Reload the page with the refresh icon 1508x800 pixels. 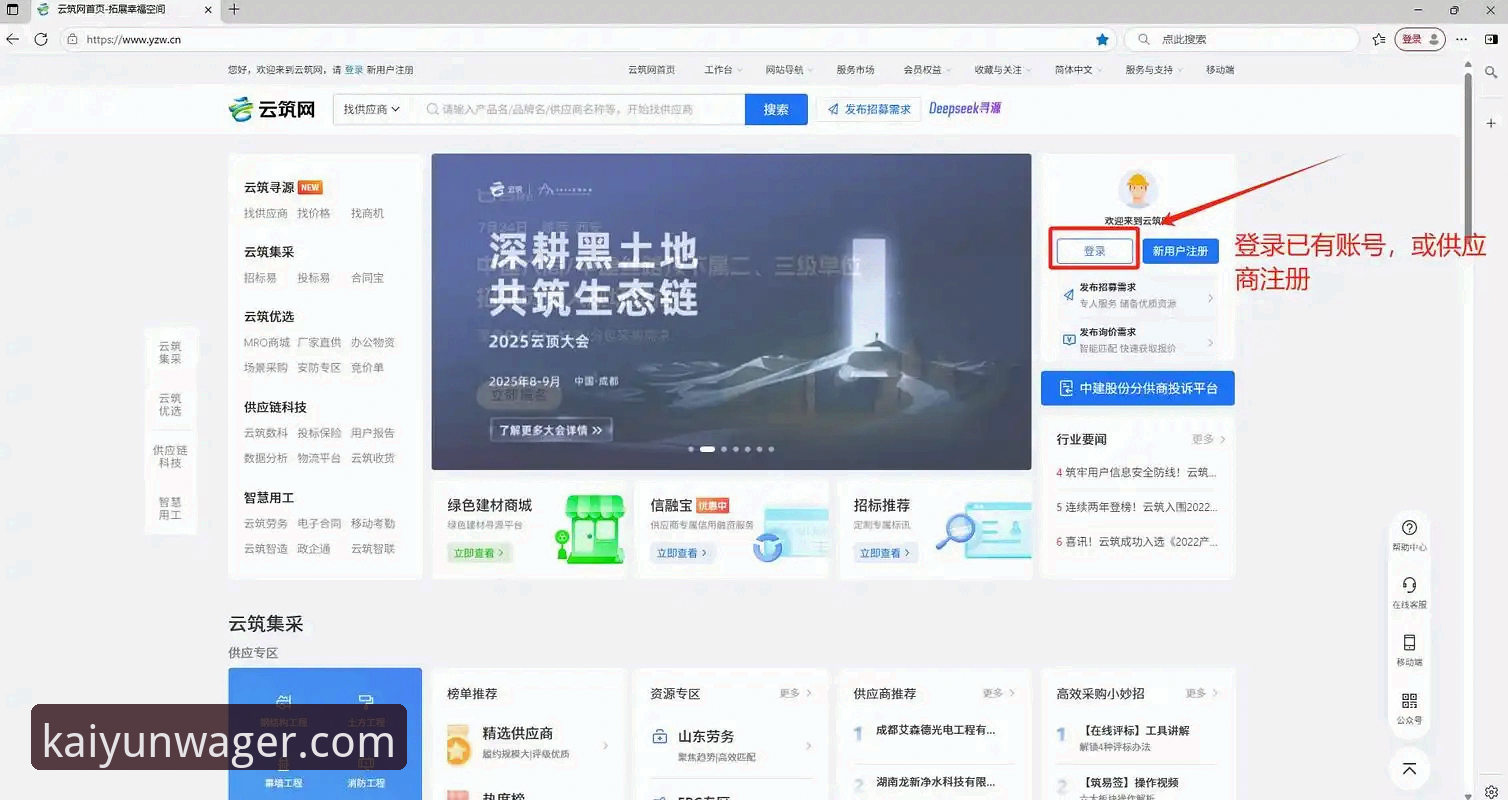pyautogui.click(x=41, y=39)
